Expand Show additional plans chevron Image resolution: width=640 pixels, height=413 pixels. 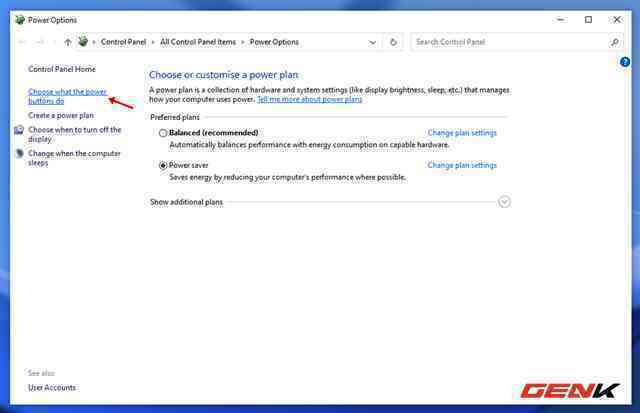(x=504, y=202)
